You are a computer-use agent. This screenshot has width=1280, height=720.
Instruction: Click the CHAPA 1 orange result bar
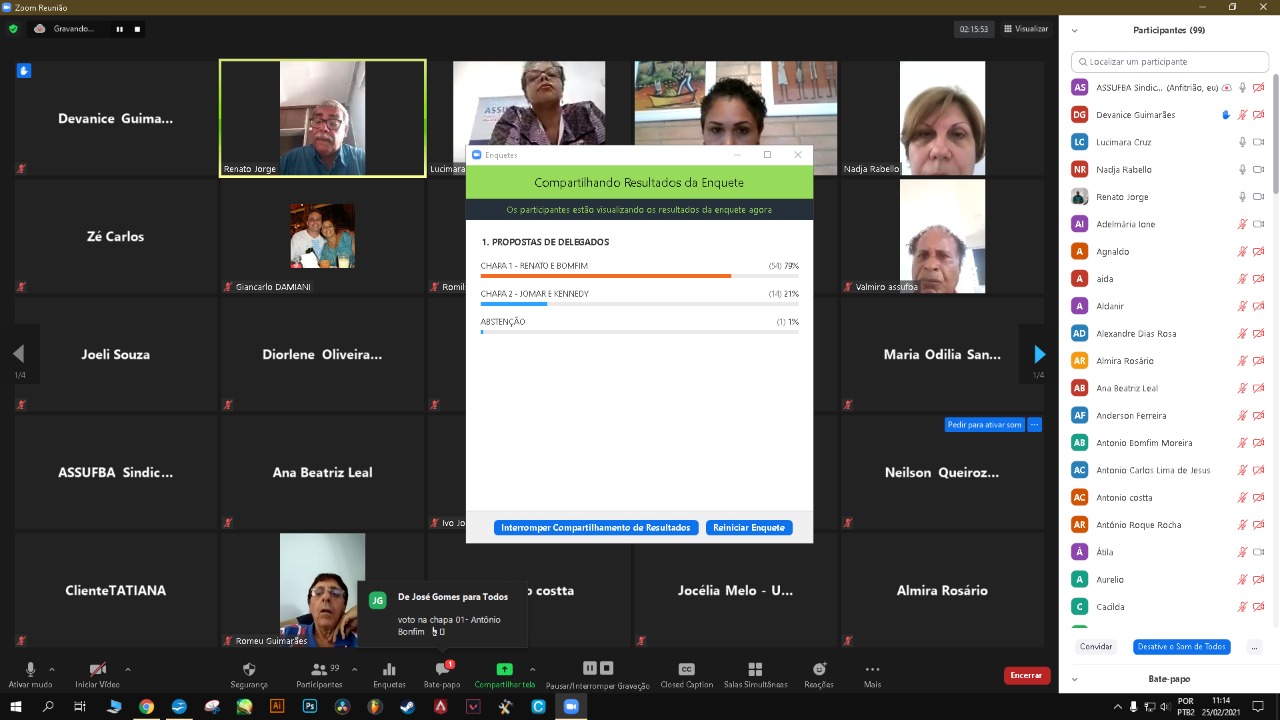606,276
